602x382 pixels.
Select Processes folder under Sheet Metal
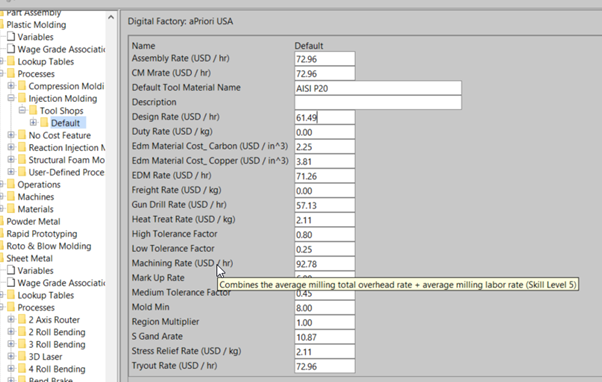coord(31,307)
